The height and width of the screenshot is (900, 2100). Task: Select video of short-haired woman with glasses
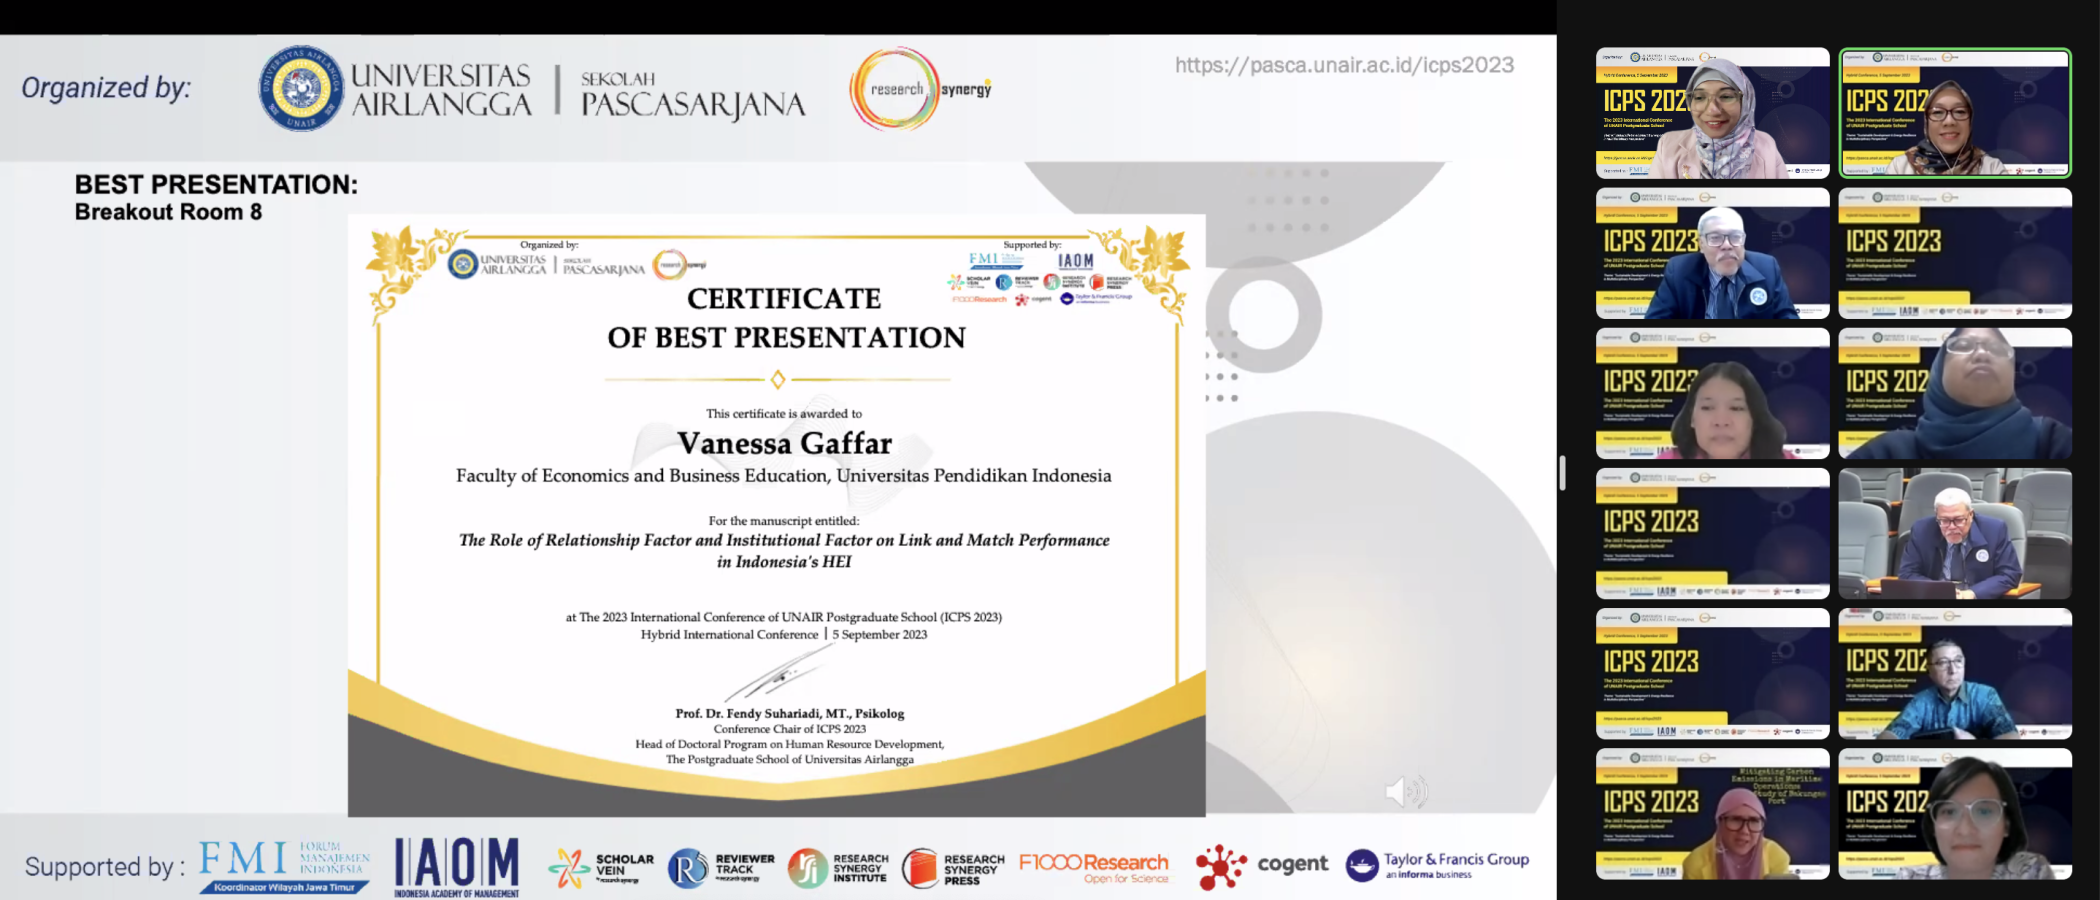[x=1955, y=813]
